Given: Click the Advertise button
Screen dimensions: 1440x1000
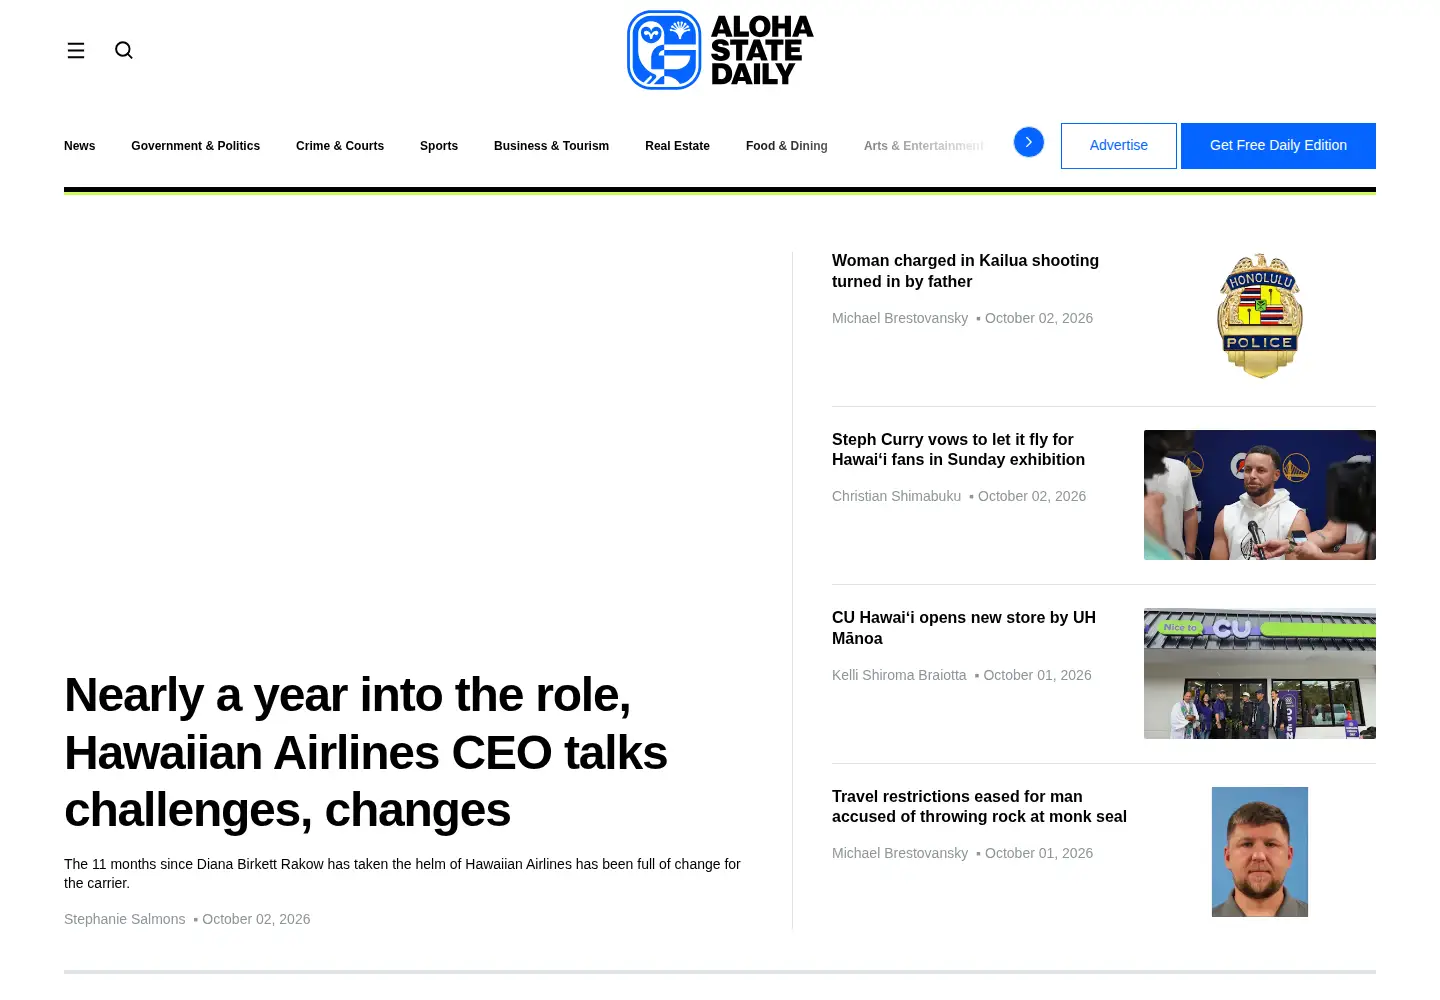Looking at the screenshot, I should point(1119,146).
